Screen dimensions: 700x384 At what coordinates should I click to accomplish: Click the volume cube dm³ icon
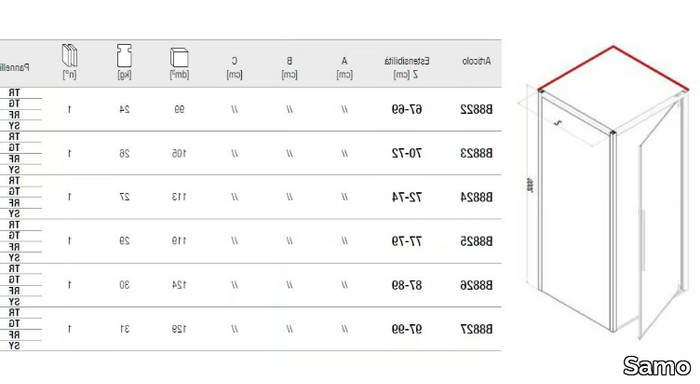click(x=179, y=58)
